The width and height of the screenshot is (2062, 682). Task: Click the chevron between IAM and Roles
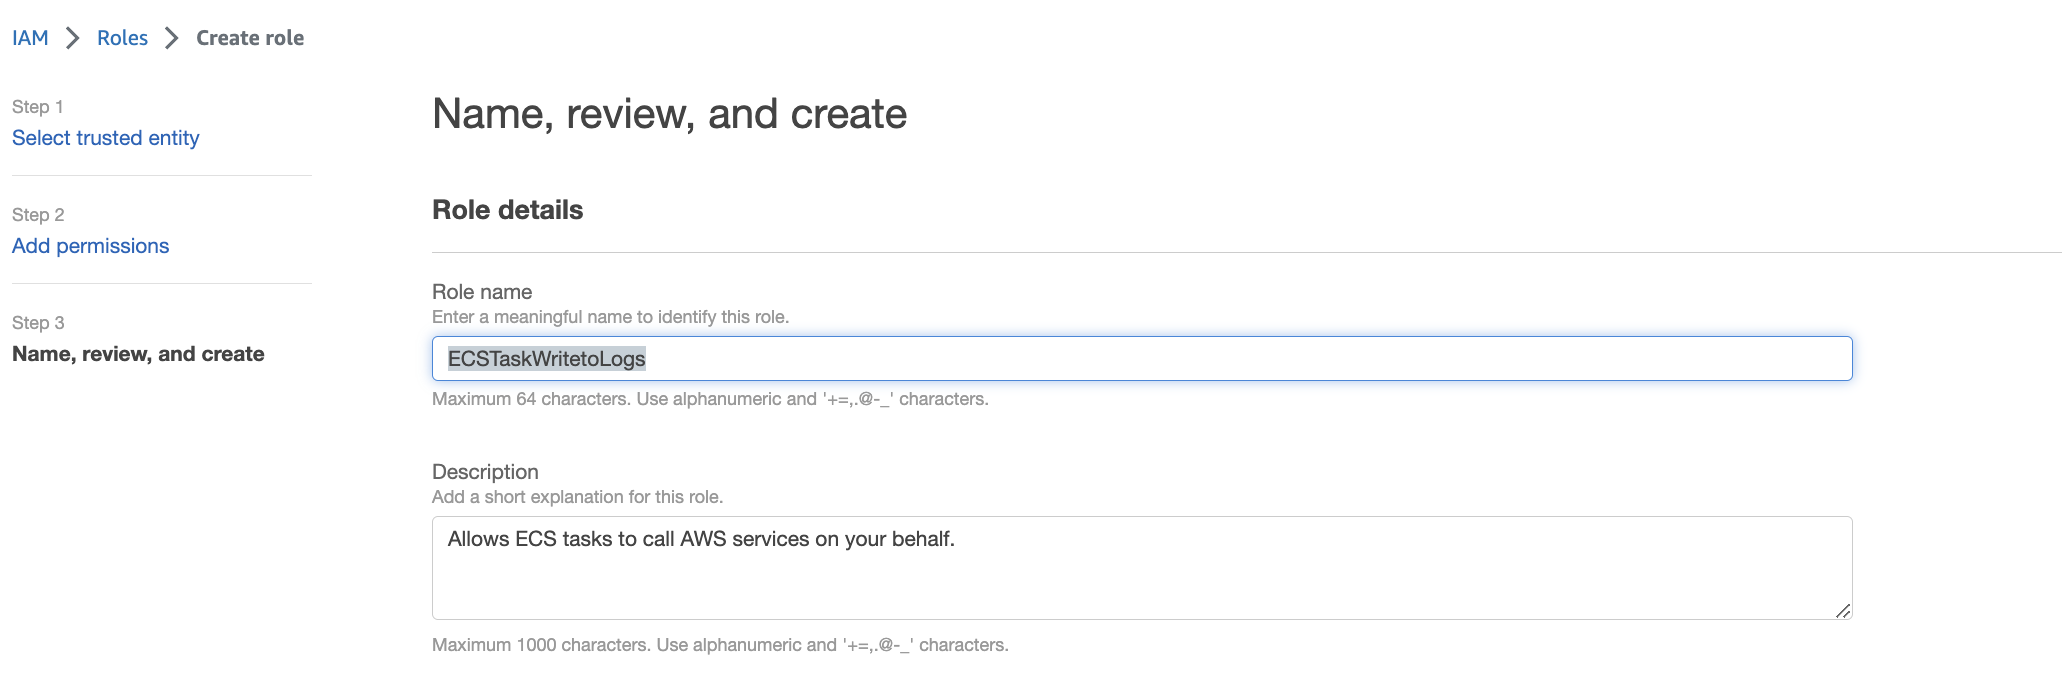pyautogui.click(x=73, y=38)
